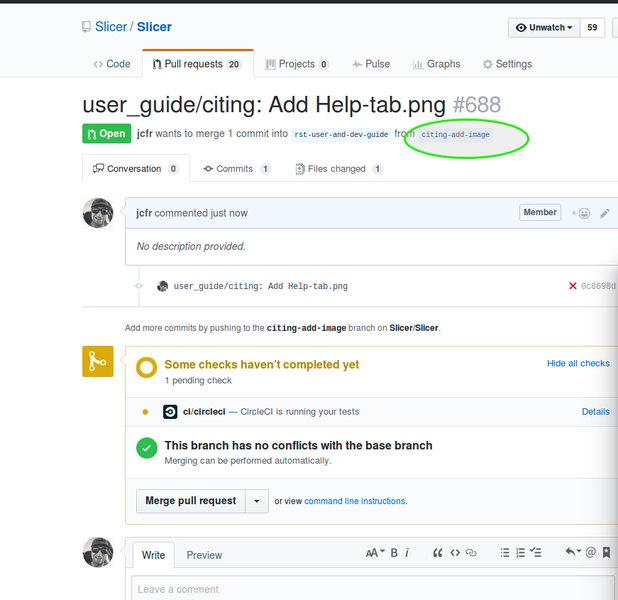Add a task list to comment

pos(536,553)
